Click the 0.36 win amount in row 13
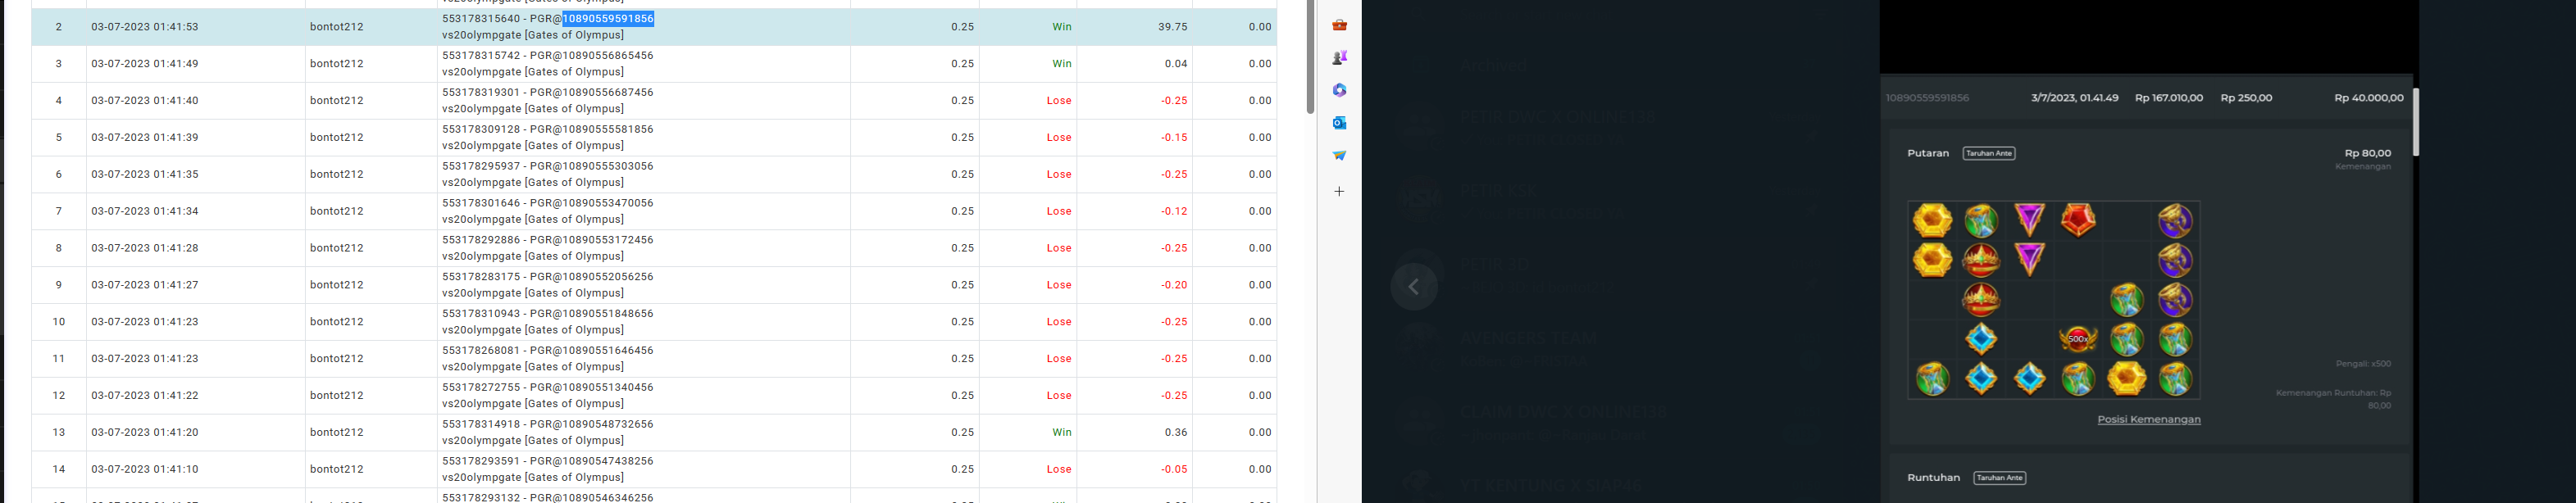This screenshot has height=503, width=2576. (x=1176, y=433)
